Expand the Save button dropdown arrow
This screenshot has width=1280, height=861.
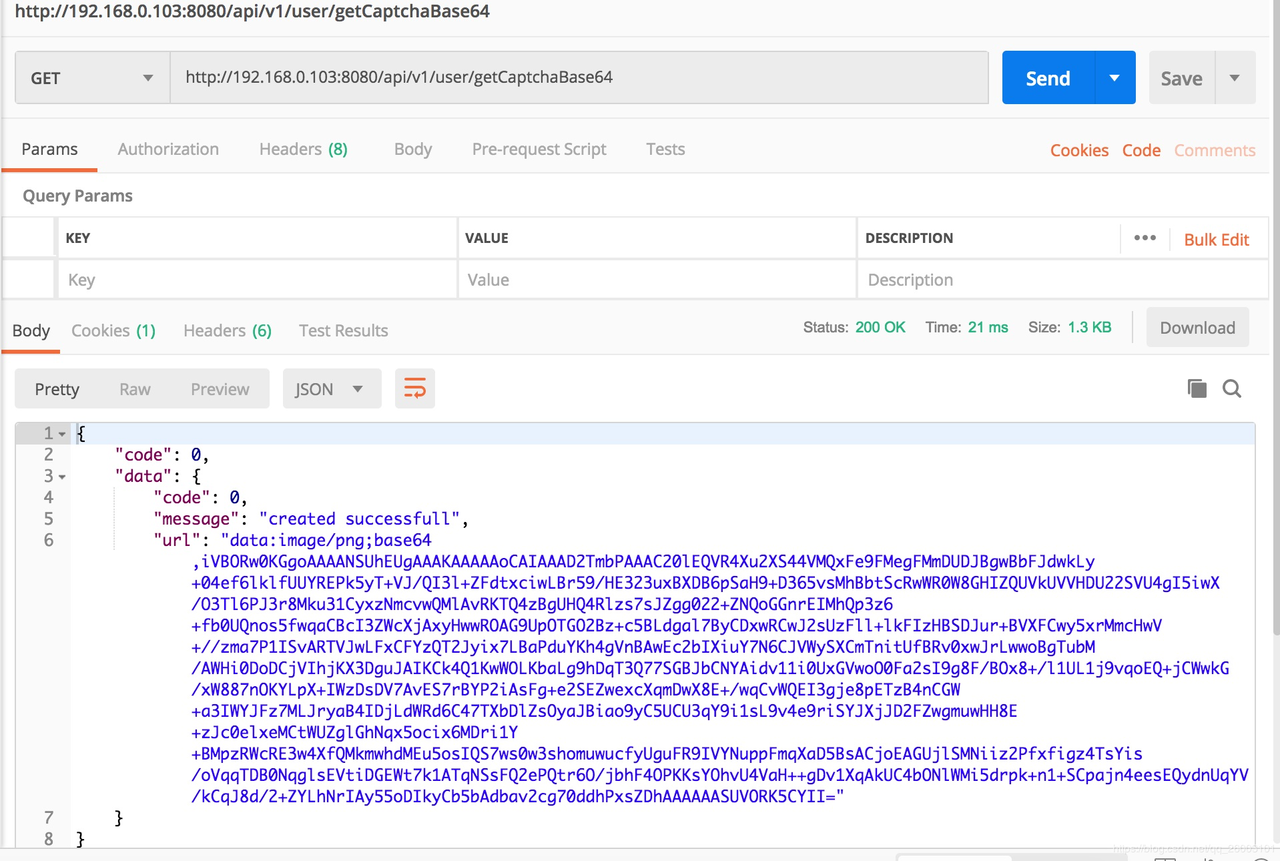tap(1235, 78)
